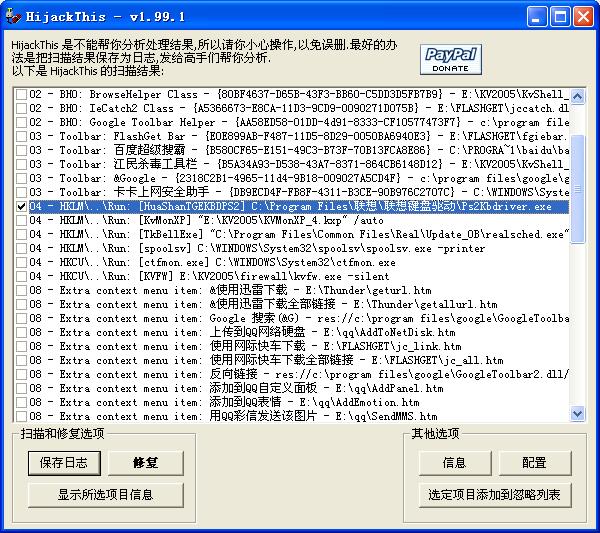Image resolution: width=600 pixels, height=533 pixels.
Task: Click the scrollbar down arrow
Action: coord(577,413)
